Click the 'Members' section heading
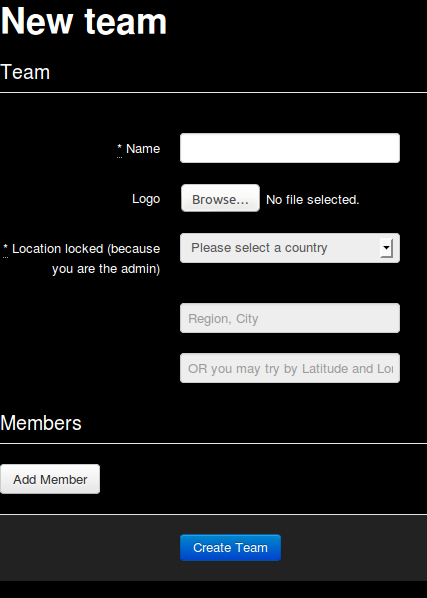This screenshot has height=598, width=427. click(41, 423)
